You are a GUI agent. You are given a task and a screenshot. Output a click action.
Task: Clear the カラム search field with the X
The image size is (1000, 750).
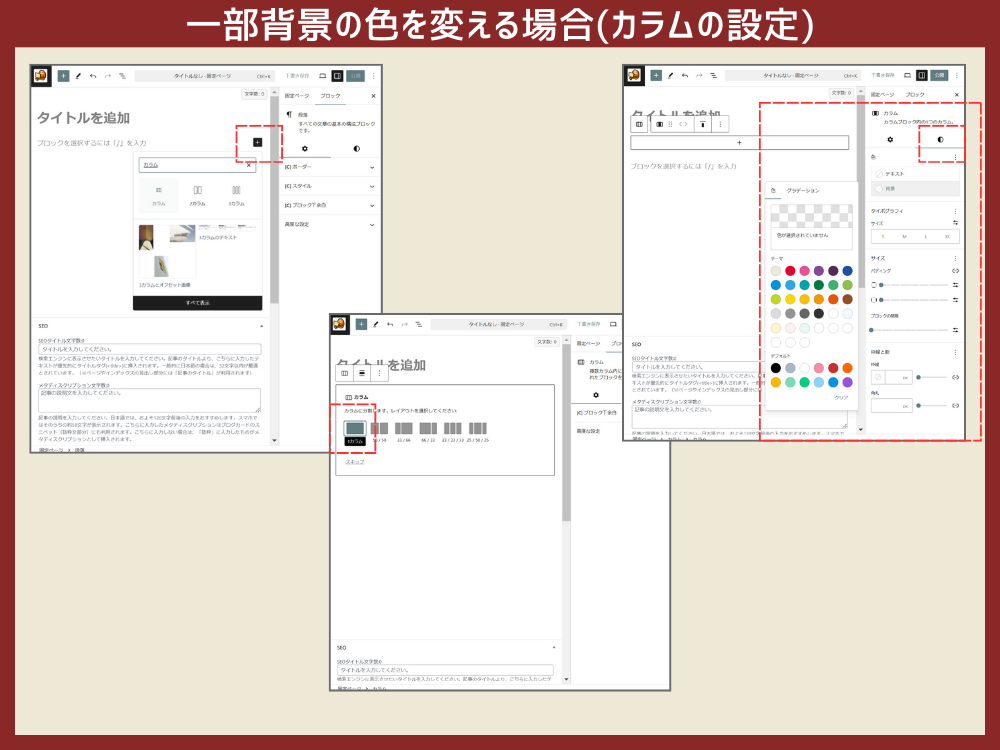249,165
